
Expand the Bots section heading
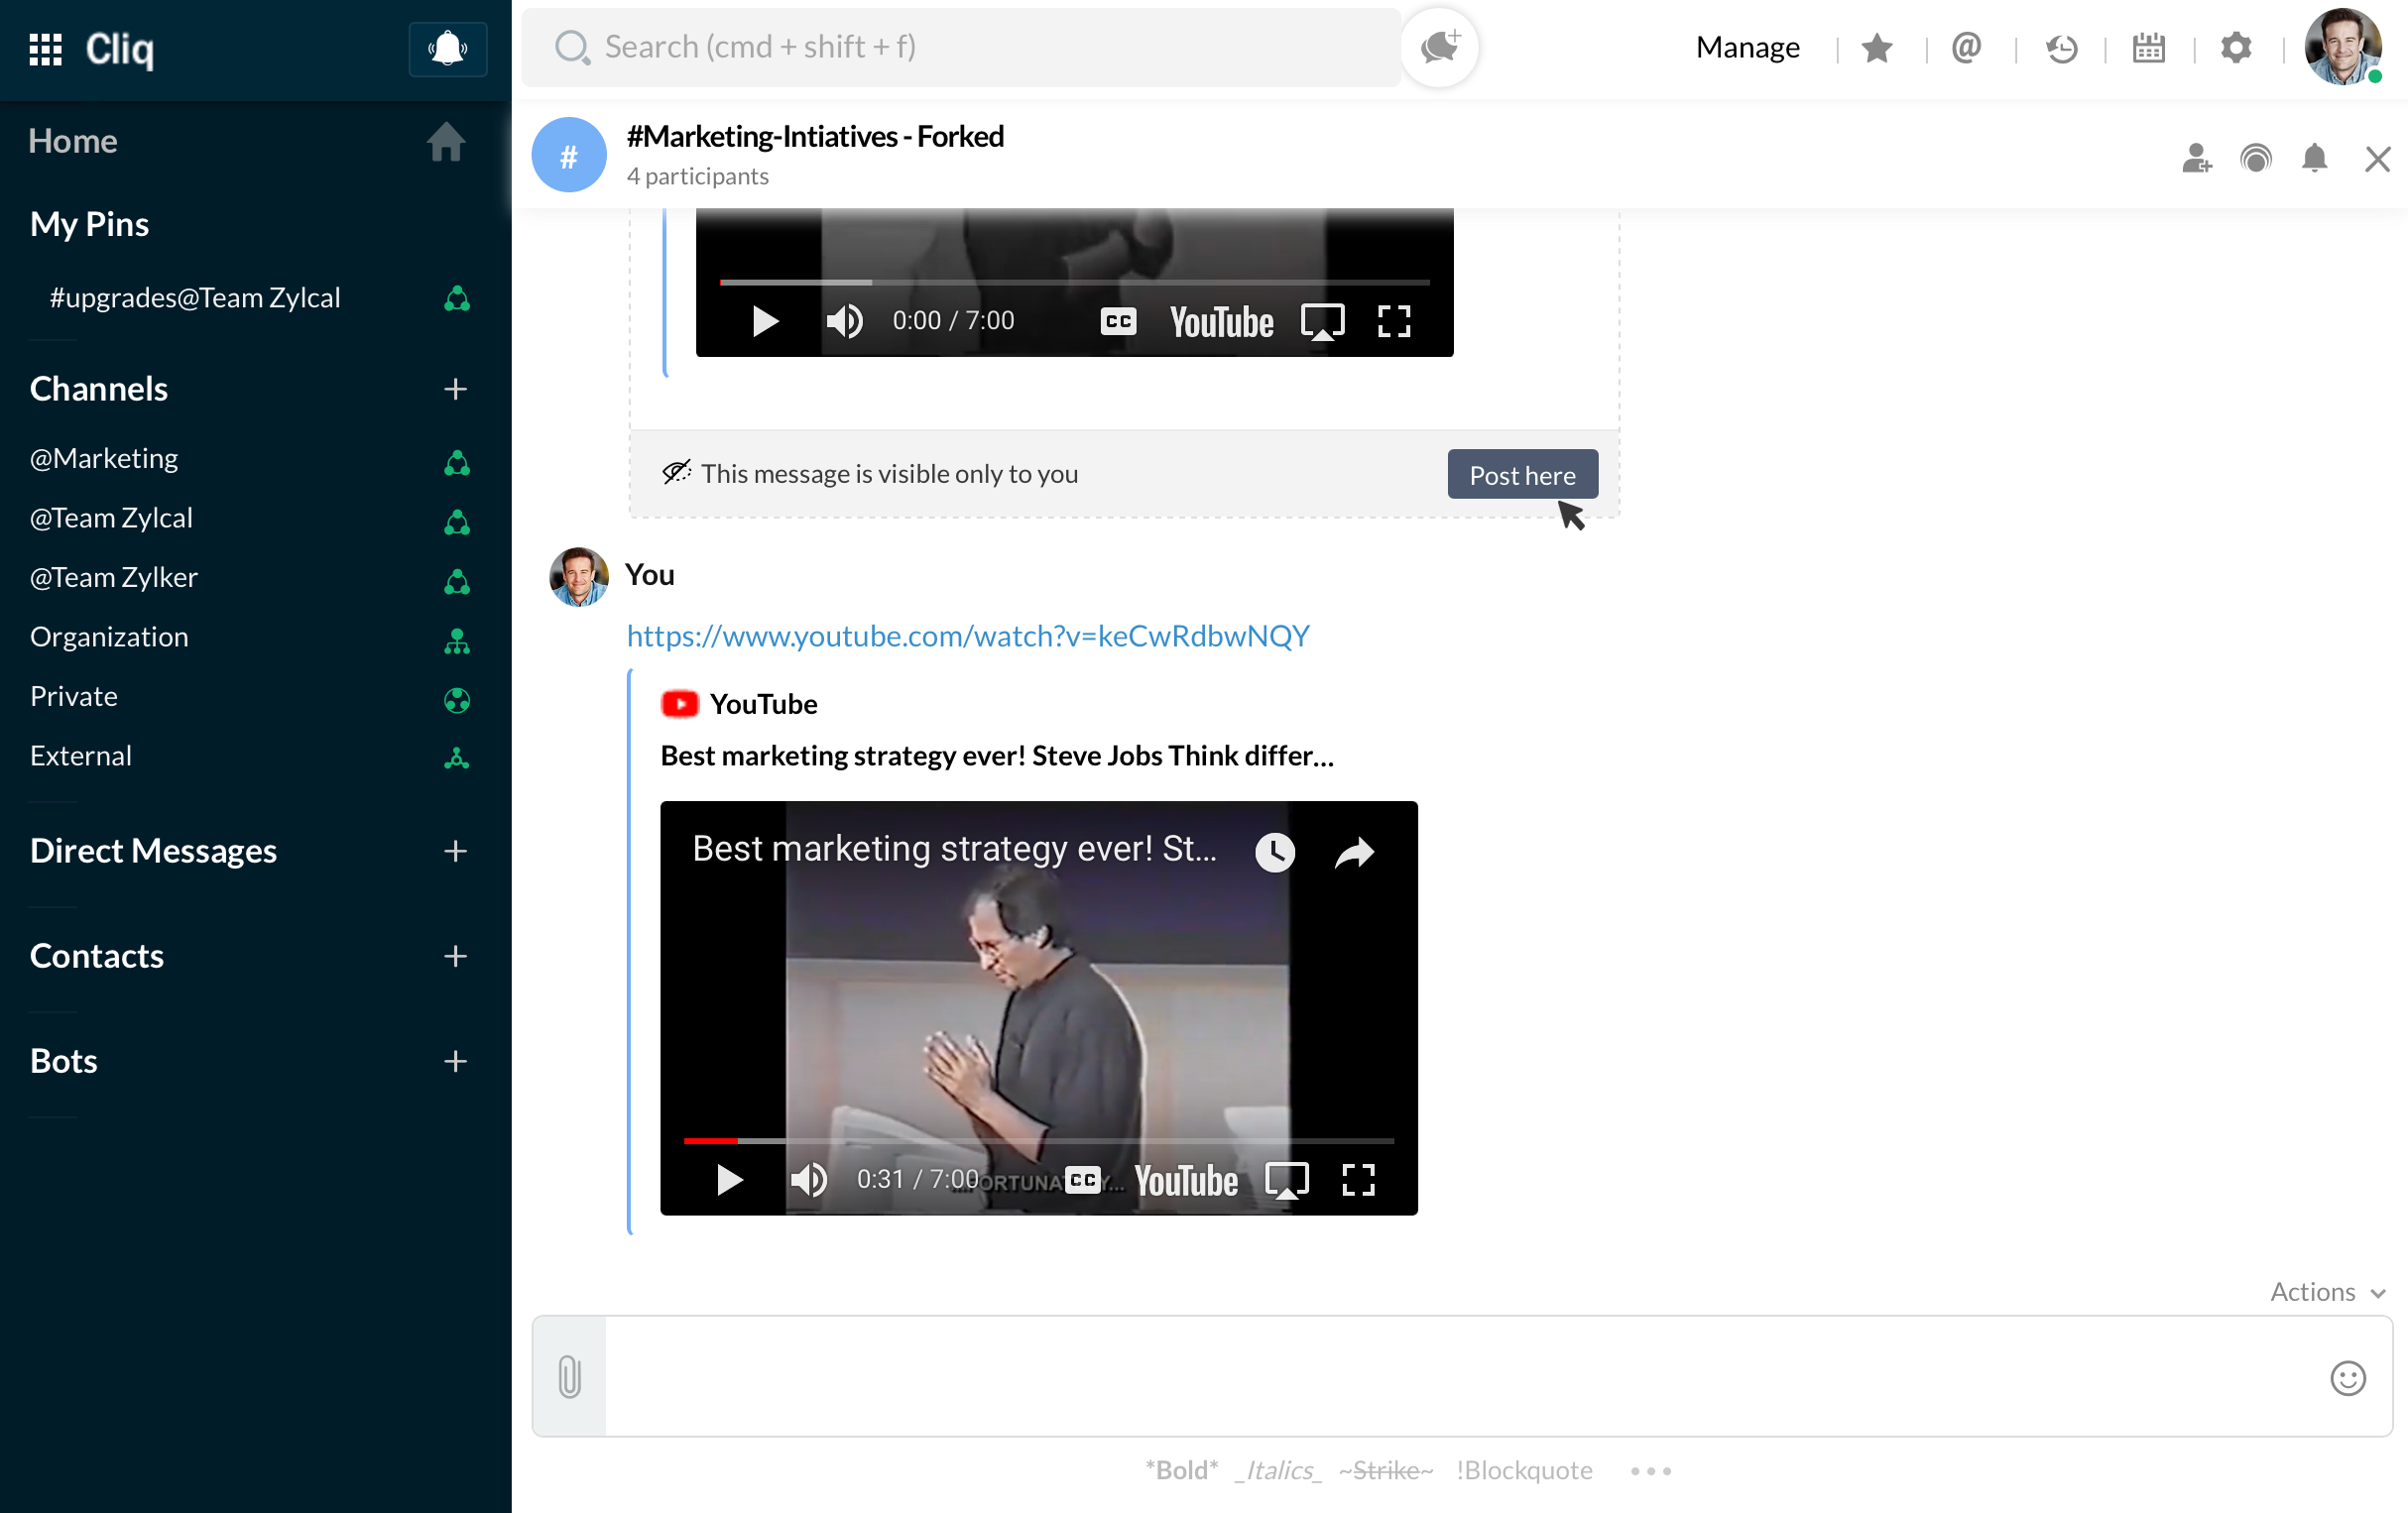point(64,1061)
